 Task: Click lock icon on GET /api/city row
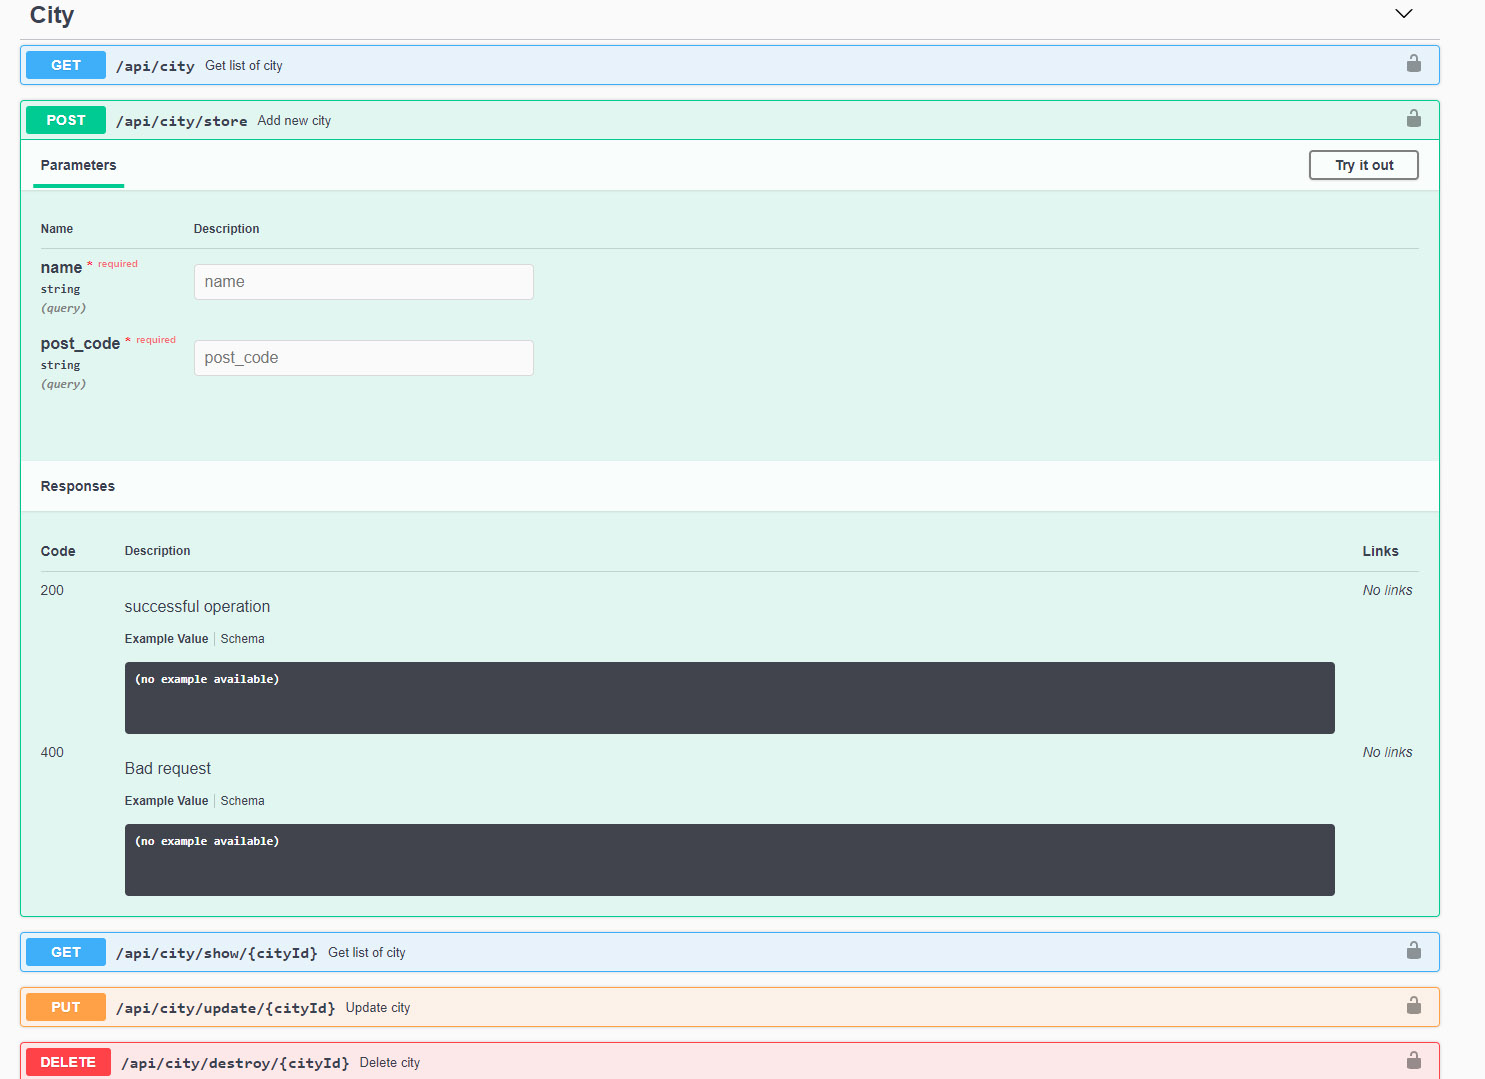click(1413, 64)
